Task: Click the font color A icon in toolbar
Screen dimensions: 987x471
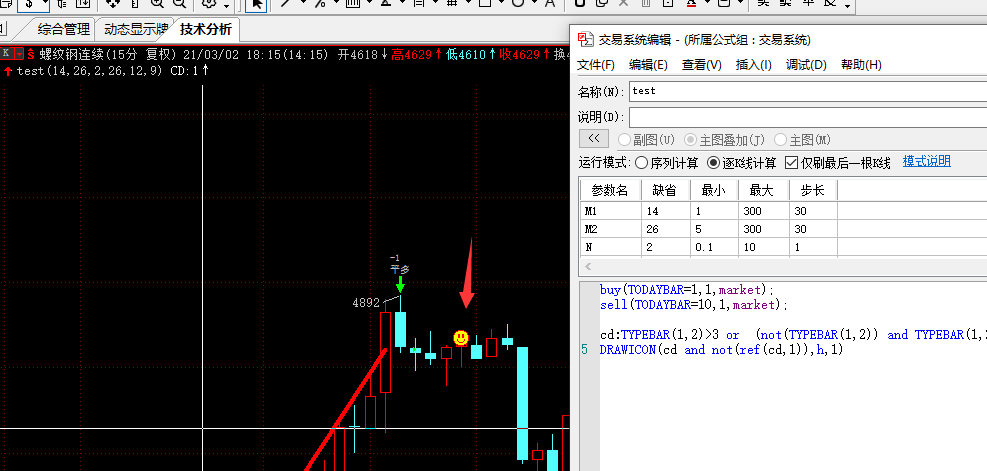Action: pos(691,3)
